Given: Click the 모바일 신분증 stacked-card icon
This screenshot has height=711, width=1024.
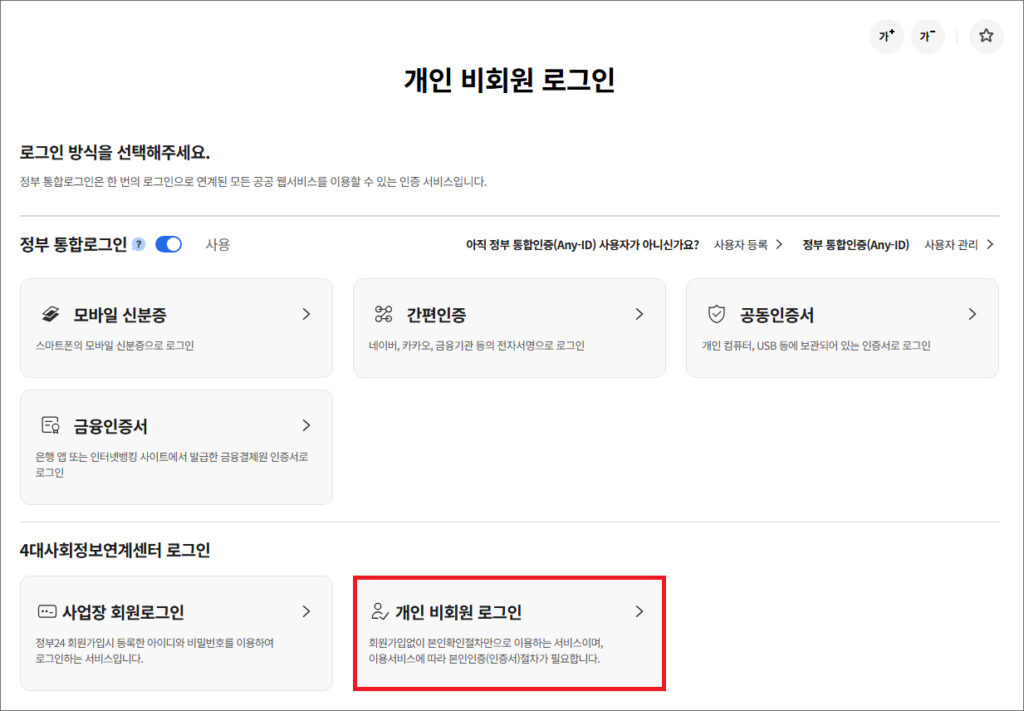Looking at the screenshot, I should 50,315.
